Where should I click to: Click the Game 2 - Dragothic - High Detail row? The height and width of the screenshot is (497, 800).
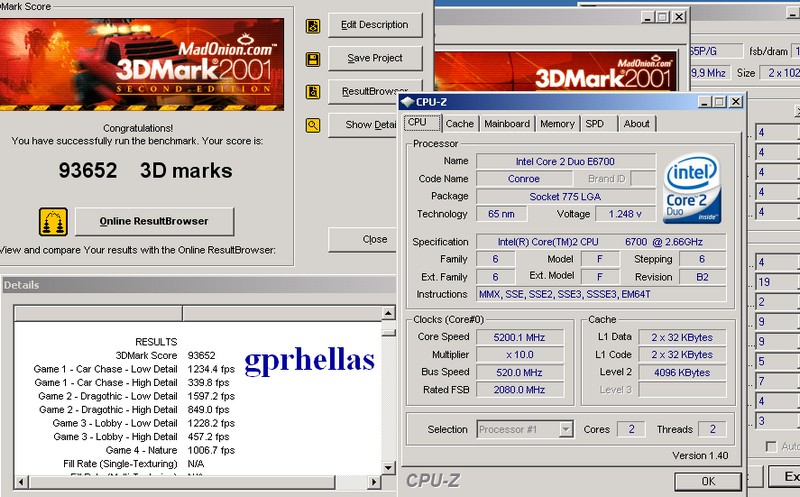click(134, 410)
